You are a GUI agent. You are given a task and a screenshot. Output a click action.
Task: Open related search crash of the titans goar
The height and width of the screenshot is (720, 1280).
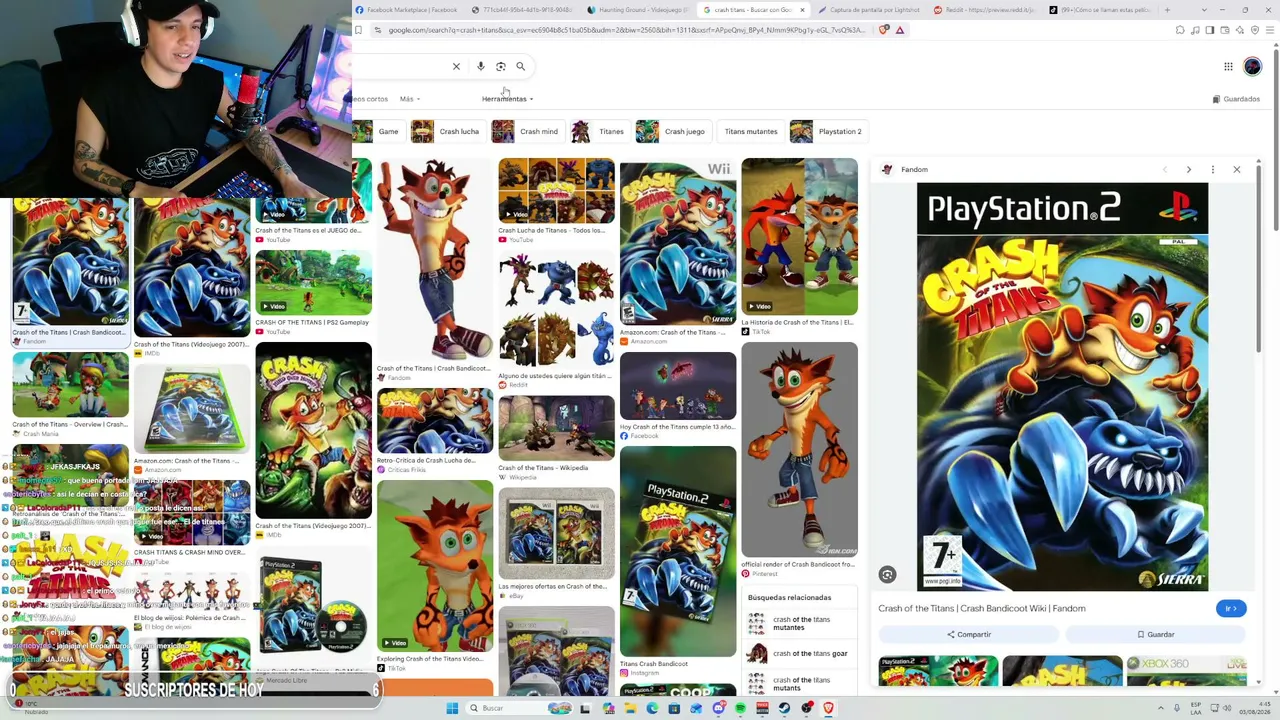tap(799, 653)
